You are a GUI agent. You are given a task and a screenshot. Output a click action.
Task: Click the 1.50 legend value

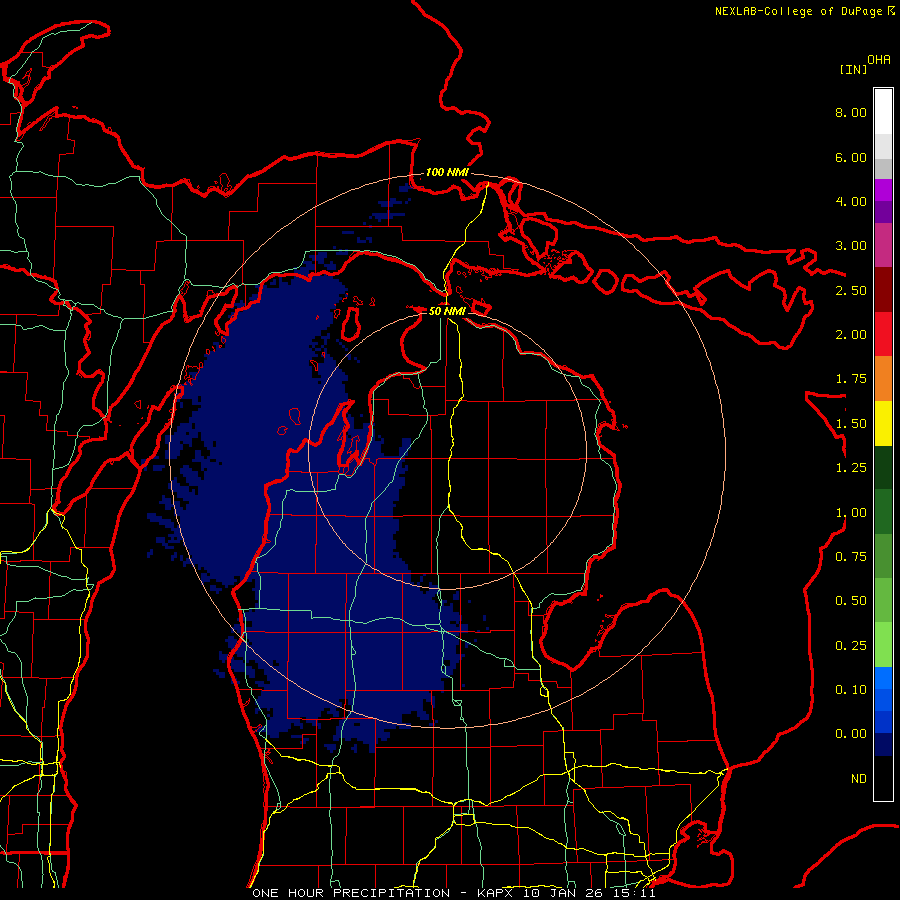point(851,424)
